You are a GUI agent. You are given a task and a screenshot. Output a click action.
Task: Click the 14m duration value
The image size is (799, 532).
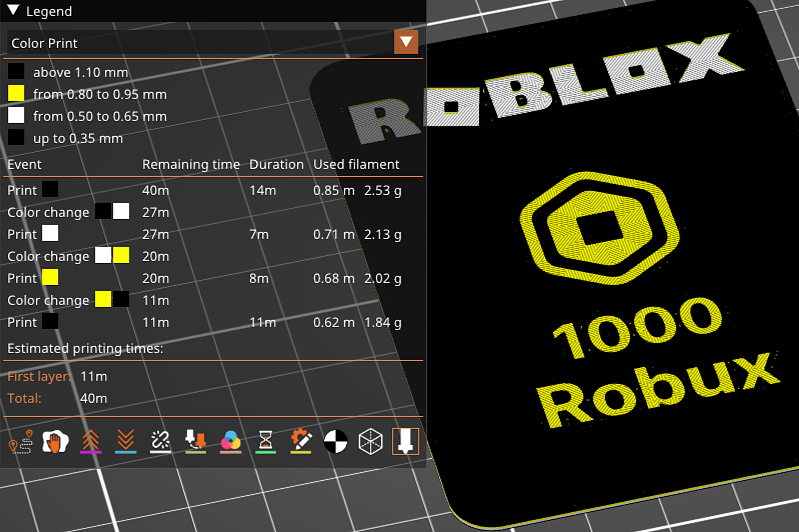[262, 191]
